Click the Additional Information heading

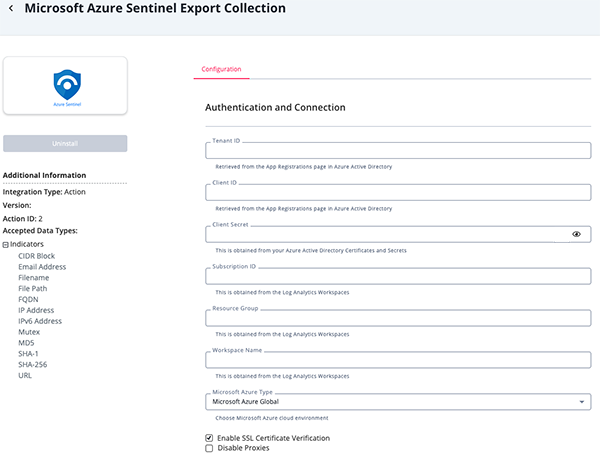point(44,175)
